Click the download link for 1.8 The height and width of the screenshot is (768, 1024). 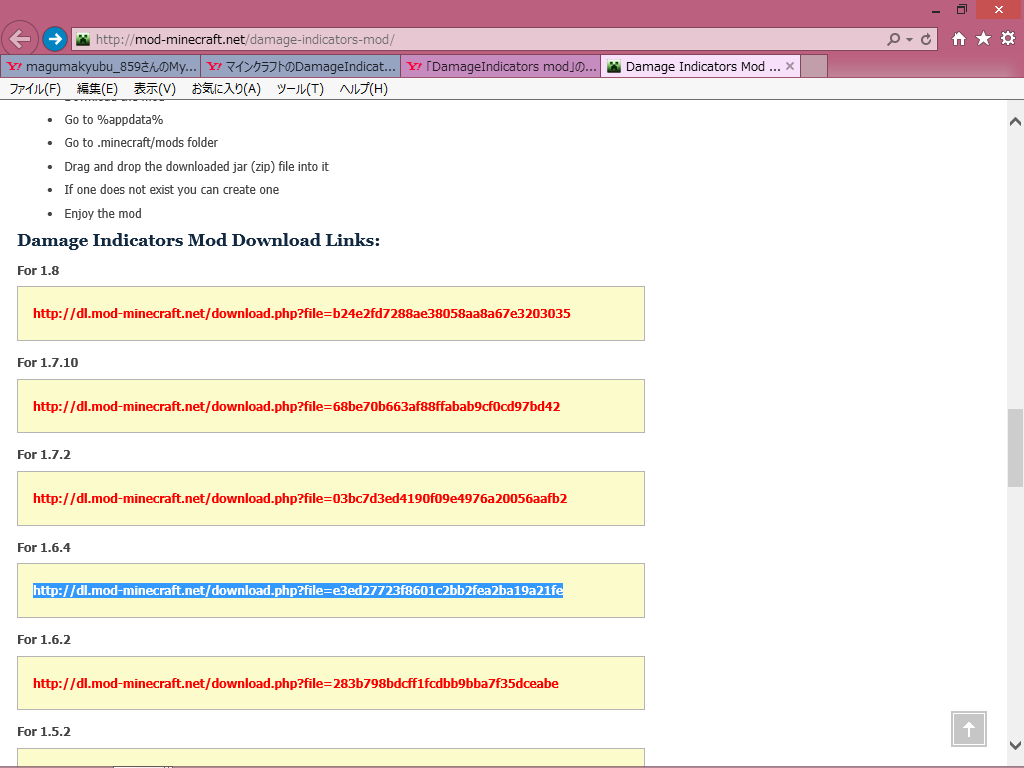(x=301, y=314)
